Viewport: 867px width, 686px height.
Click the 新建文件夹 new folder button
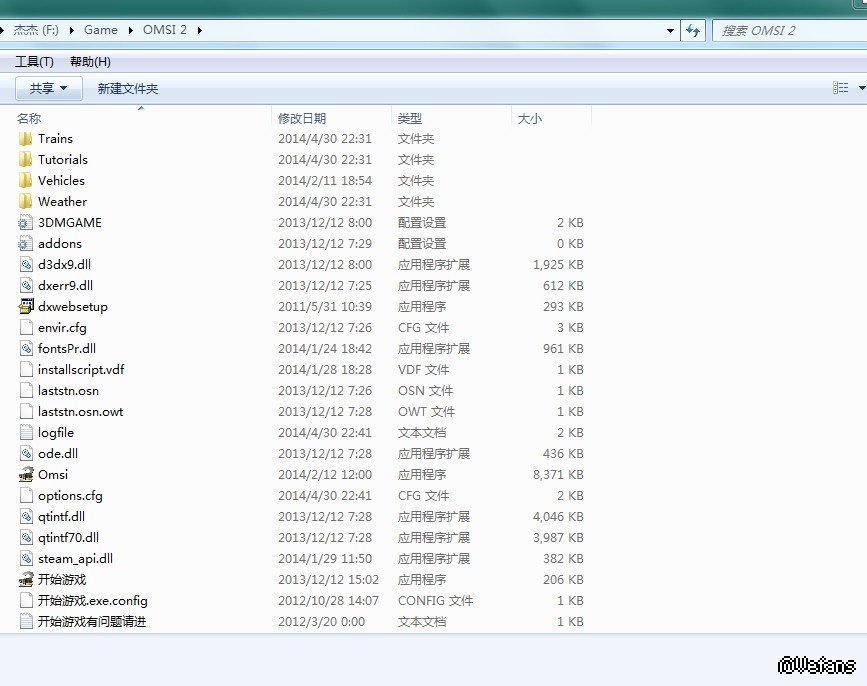(x=128, y=88)
